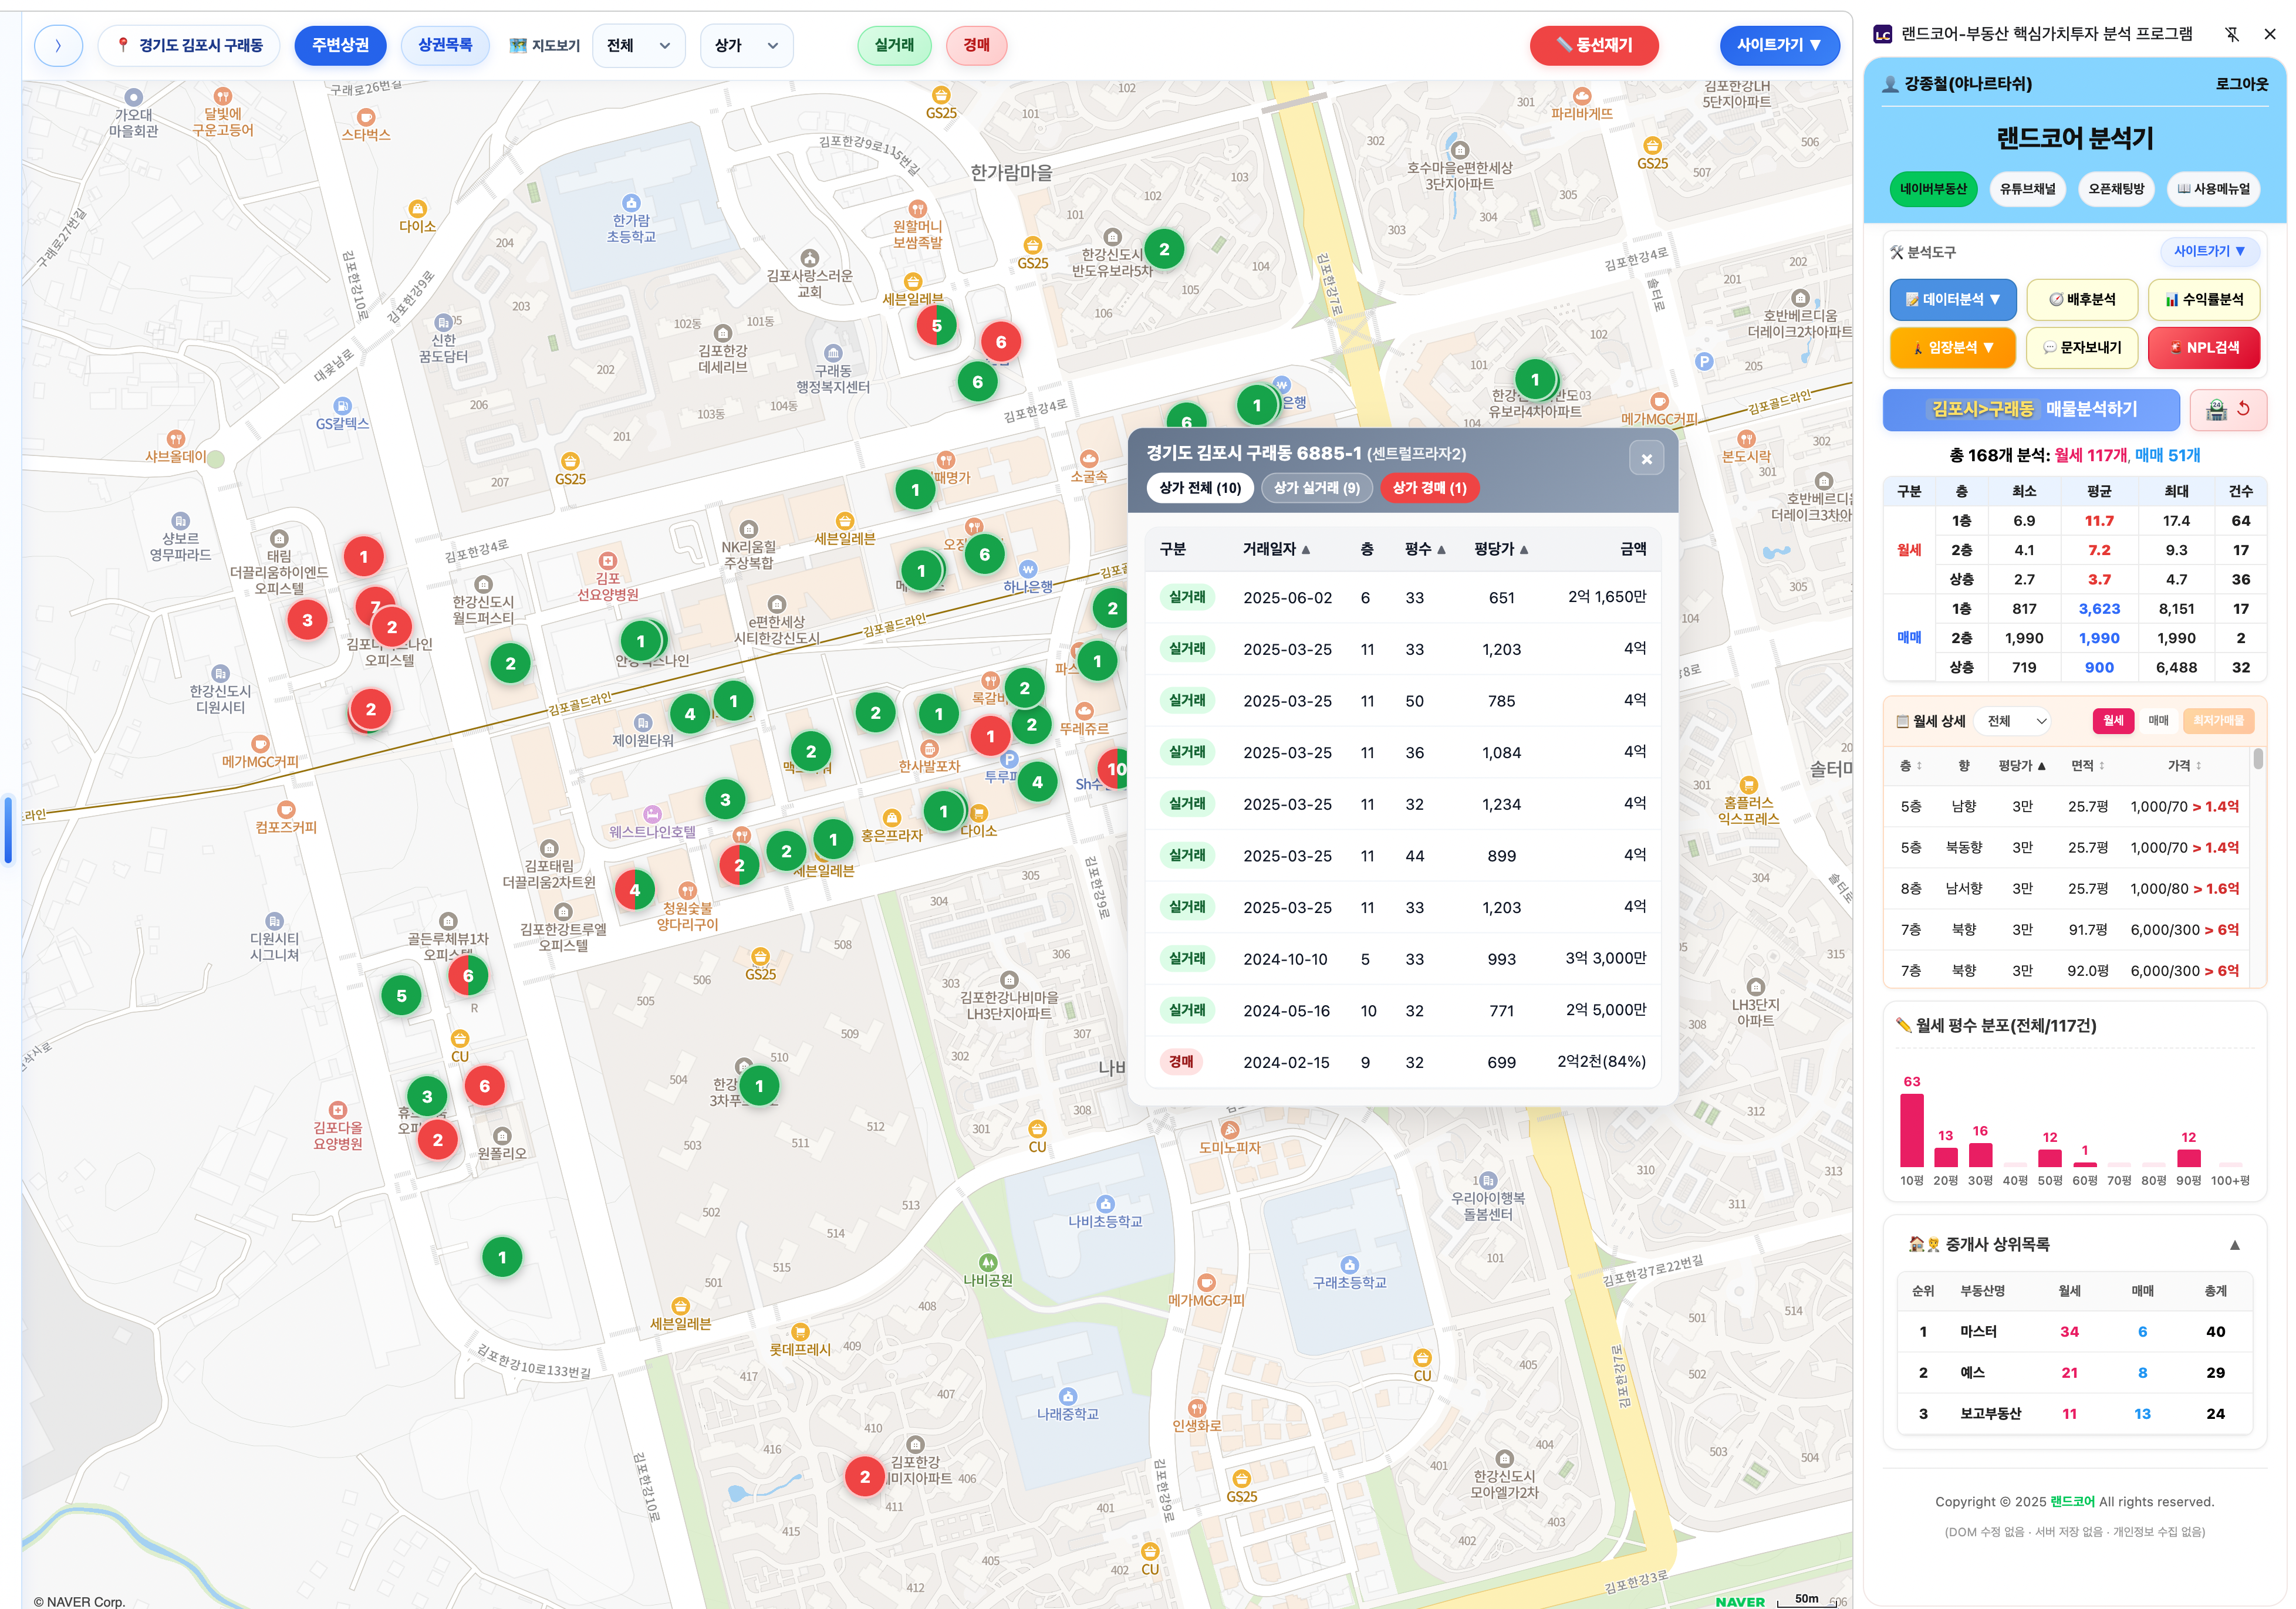Image resolution: width=2296 pixels, height=1609 pixels.
Task: Toggle the 경매 map filter
Action: (x=976, y=45)
